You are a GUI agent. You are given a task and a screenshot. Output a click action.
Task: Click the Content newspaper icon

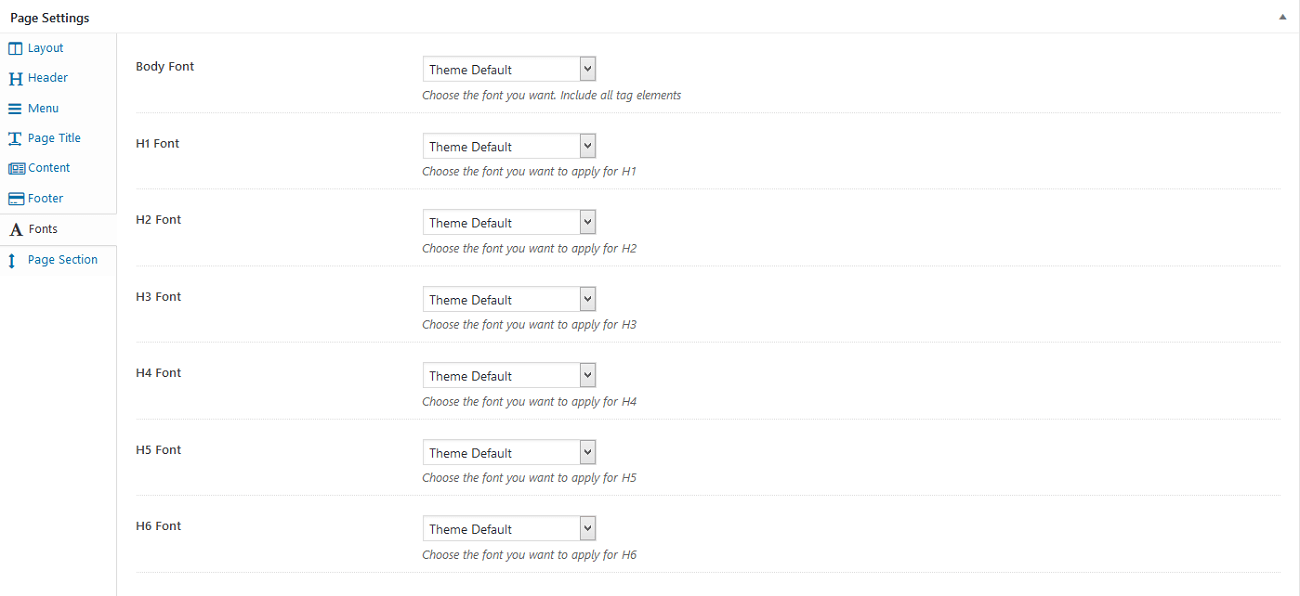[16, 168]
